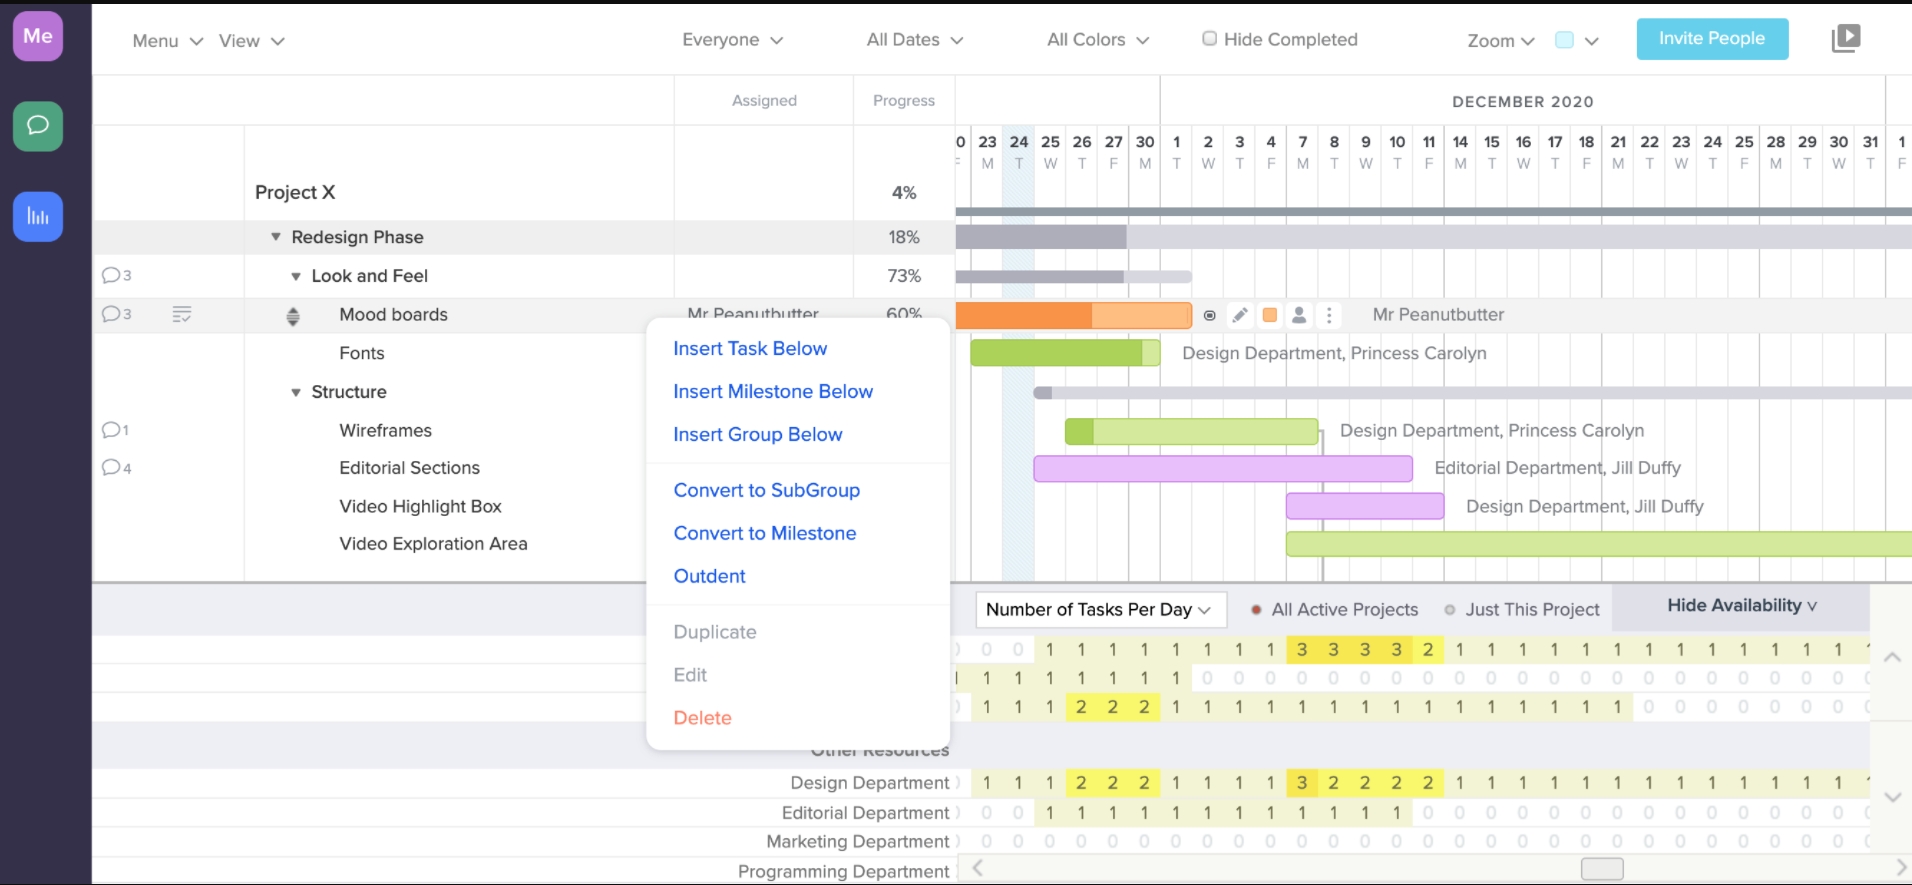The image size is (1912, 885).
Task: Open the three-dot menu on Mood boards bar
Action: pyautogui.click(x=1329, y=315)
